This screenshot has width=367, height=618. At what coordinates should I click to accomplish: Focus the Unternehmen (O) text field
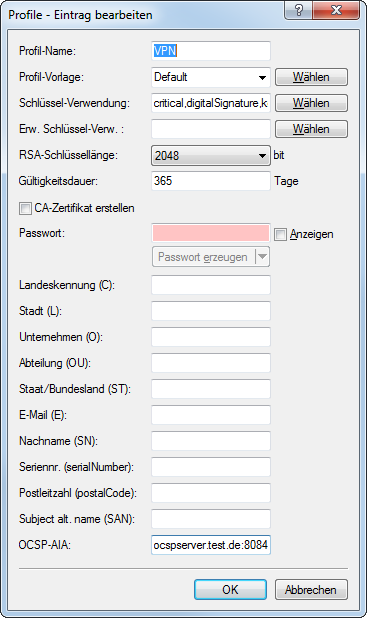211,337
